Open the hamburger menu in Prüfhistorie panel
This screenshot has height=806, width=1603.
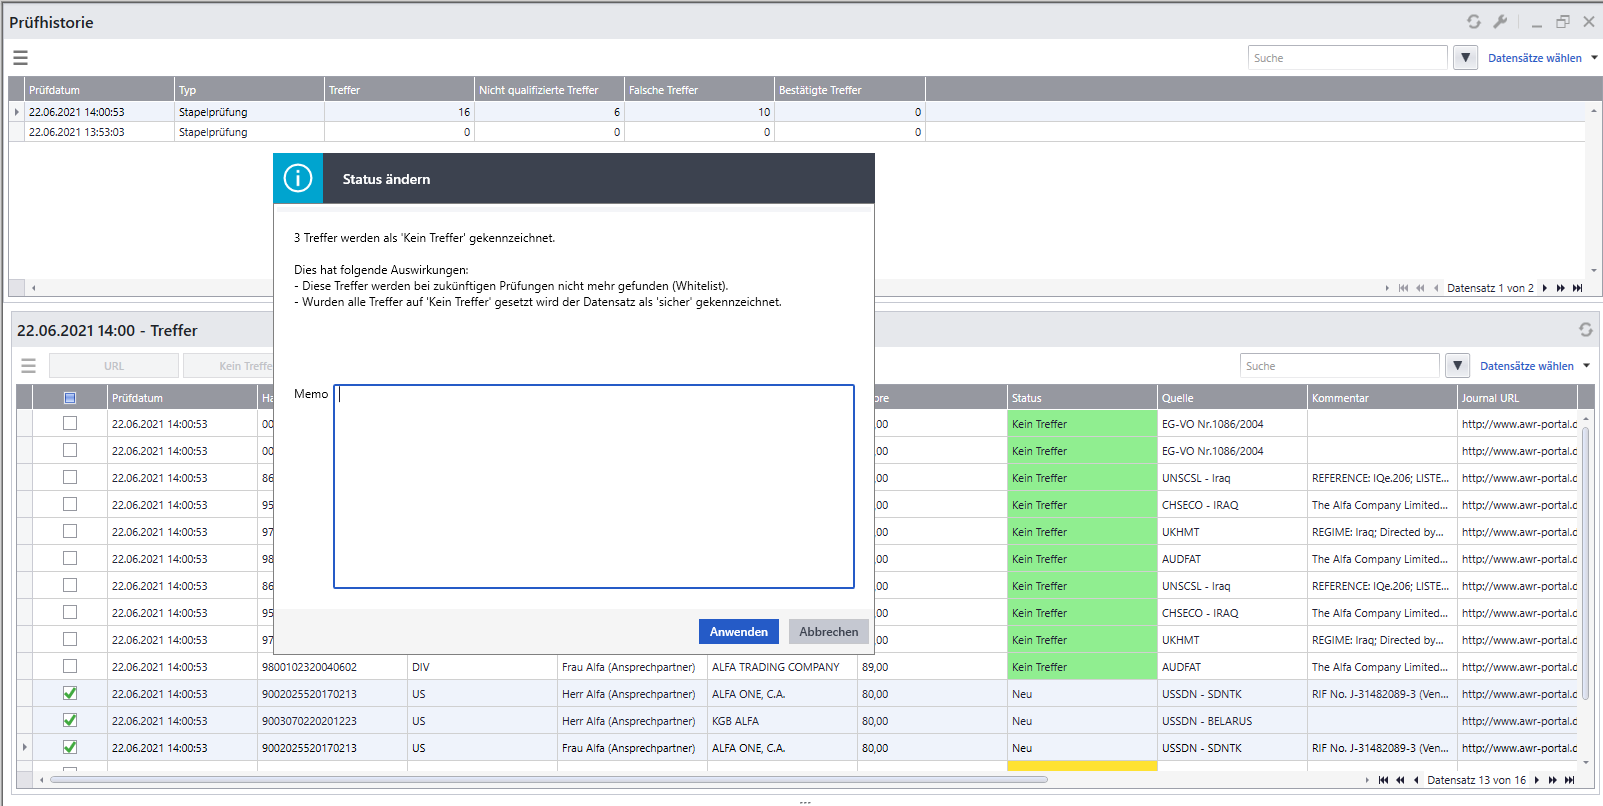click(x=20, y=58)
